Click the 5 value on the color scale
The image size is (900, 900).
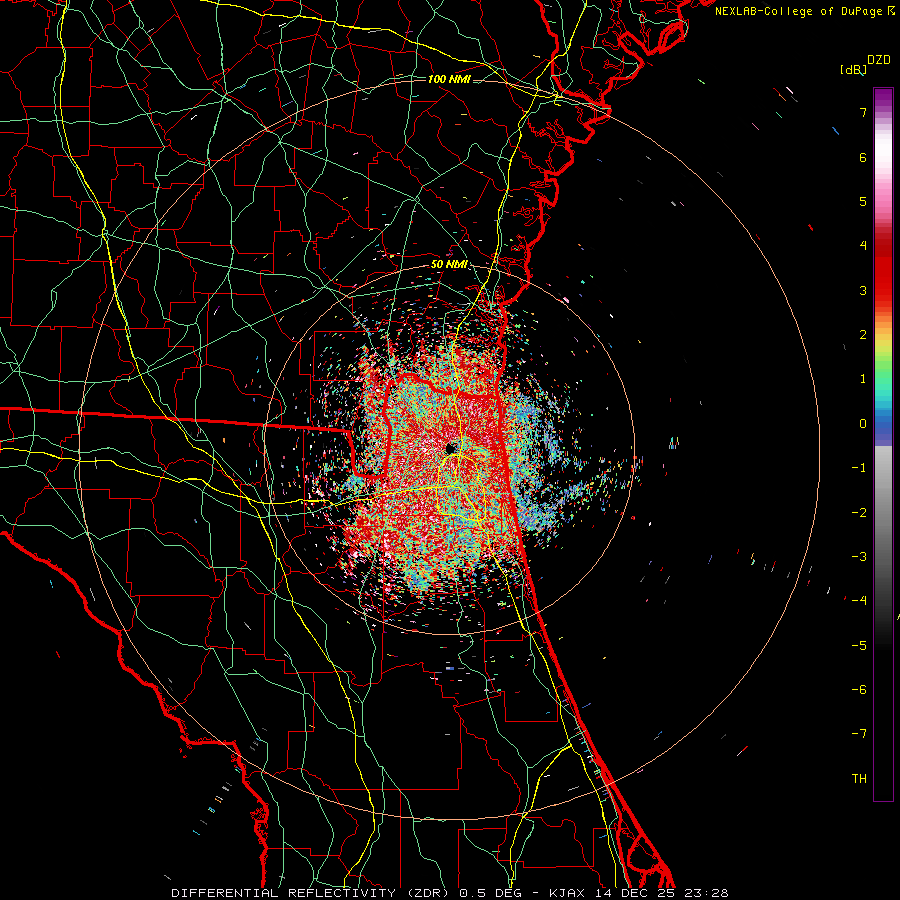(x=863, y=201)
